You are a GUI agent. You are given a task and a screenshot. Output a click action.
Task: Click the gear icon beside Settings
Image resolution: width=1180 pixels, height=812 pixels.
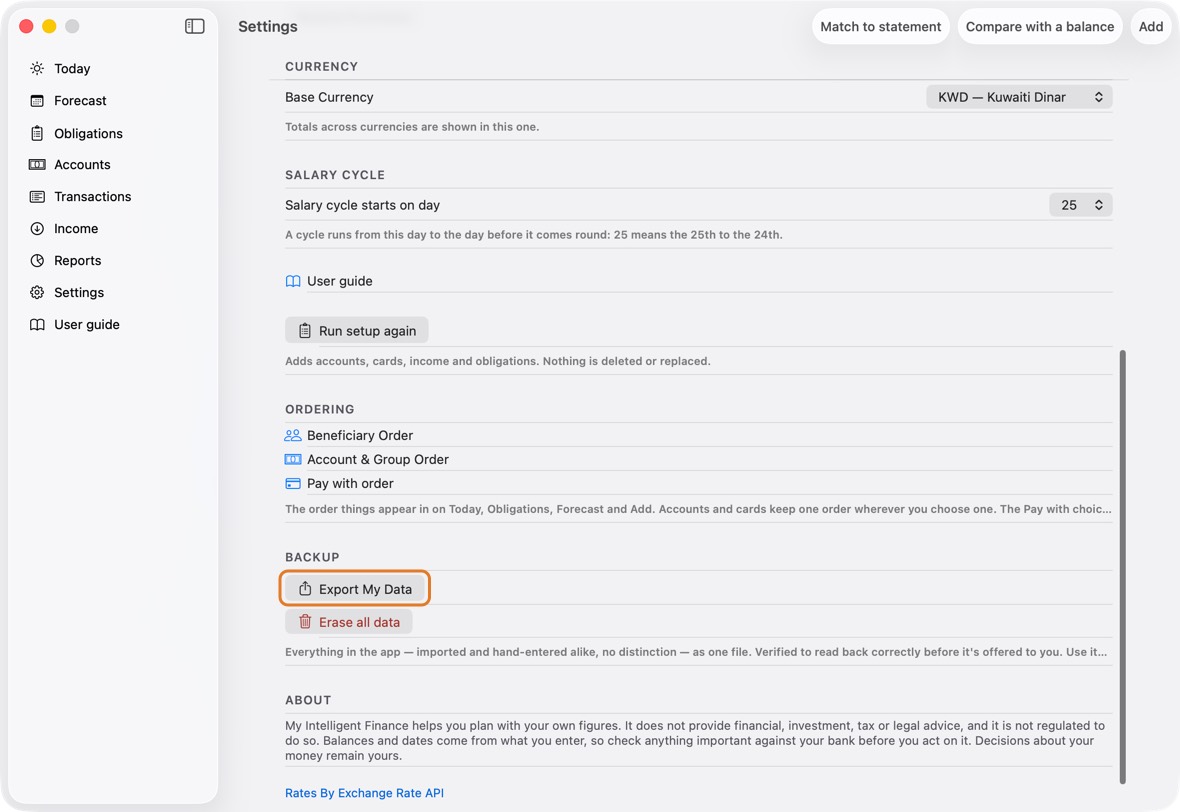click(37, 293)
